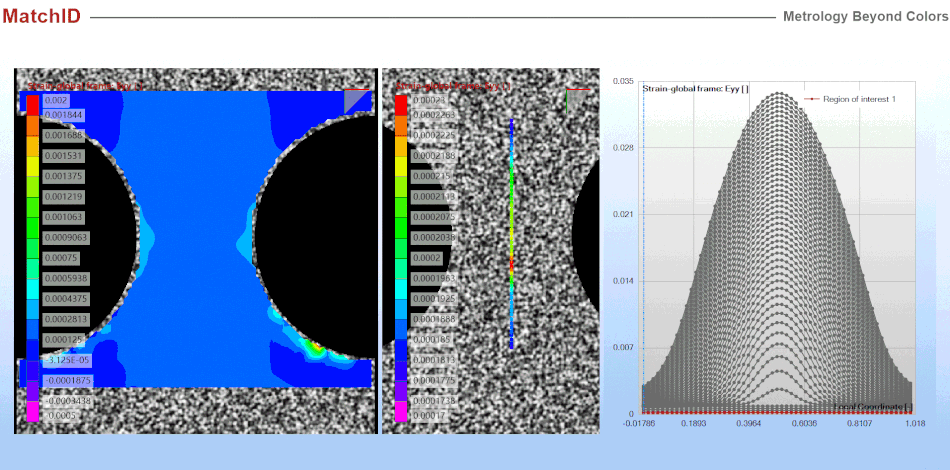Click the Local Coordinate axis title
This screenshot has height=470, width=950.
tap(872, 406)
